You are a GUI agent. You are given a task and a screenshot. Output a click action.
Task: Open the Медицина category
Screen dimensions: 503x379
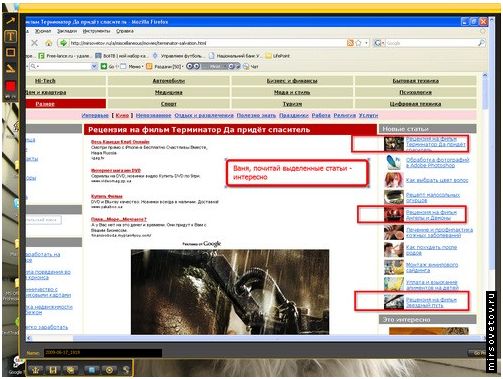169,92
